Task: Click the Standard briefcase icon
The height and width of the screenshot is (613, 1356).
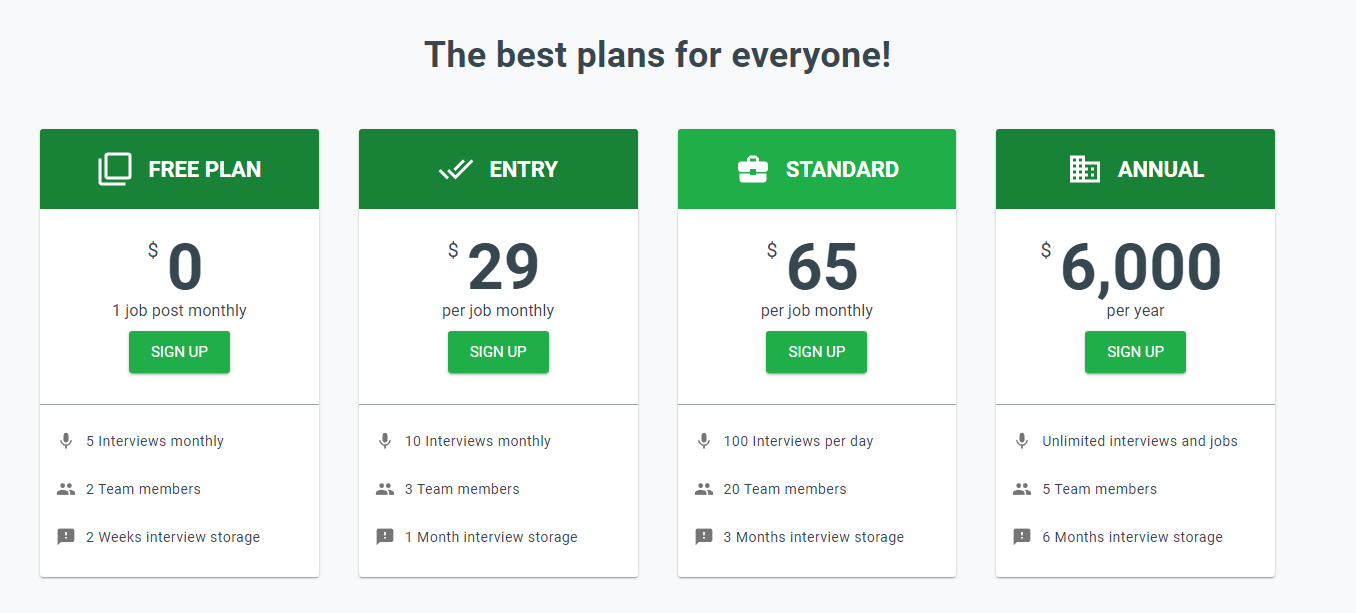Action: click(753, 169)
